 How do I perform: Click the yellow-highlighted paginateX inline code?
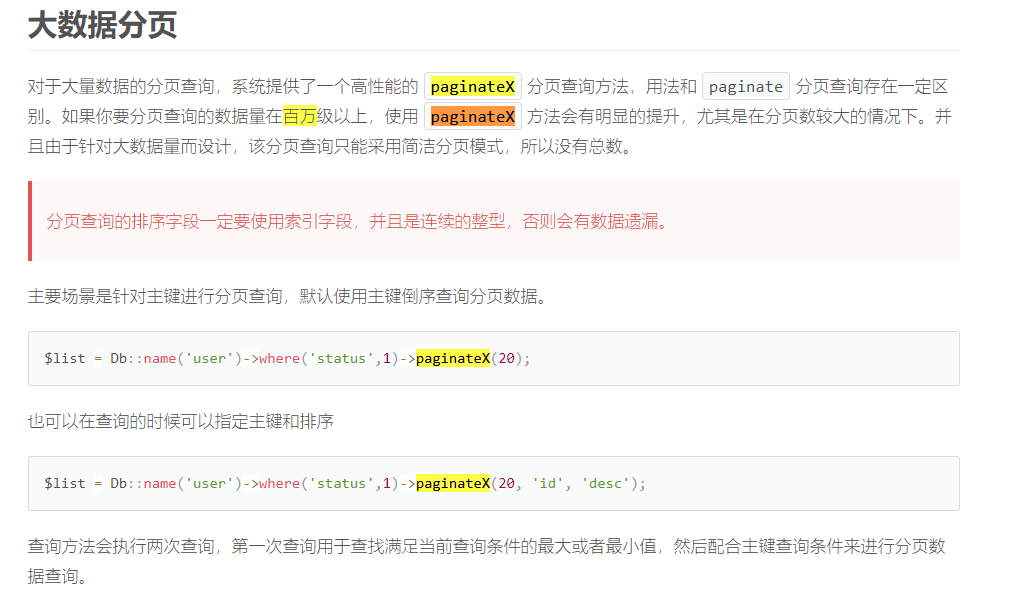tap(473, 87)
